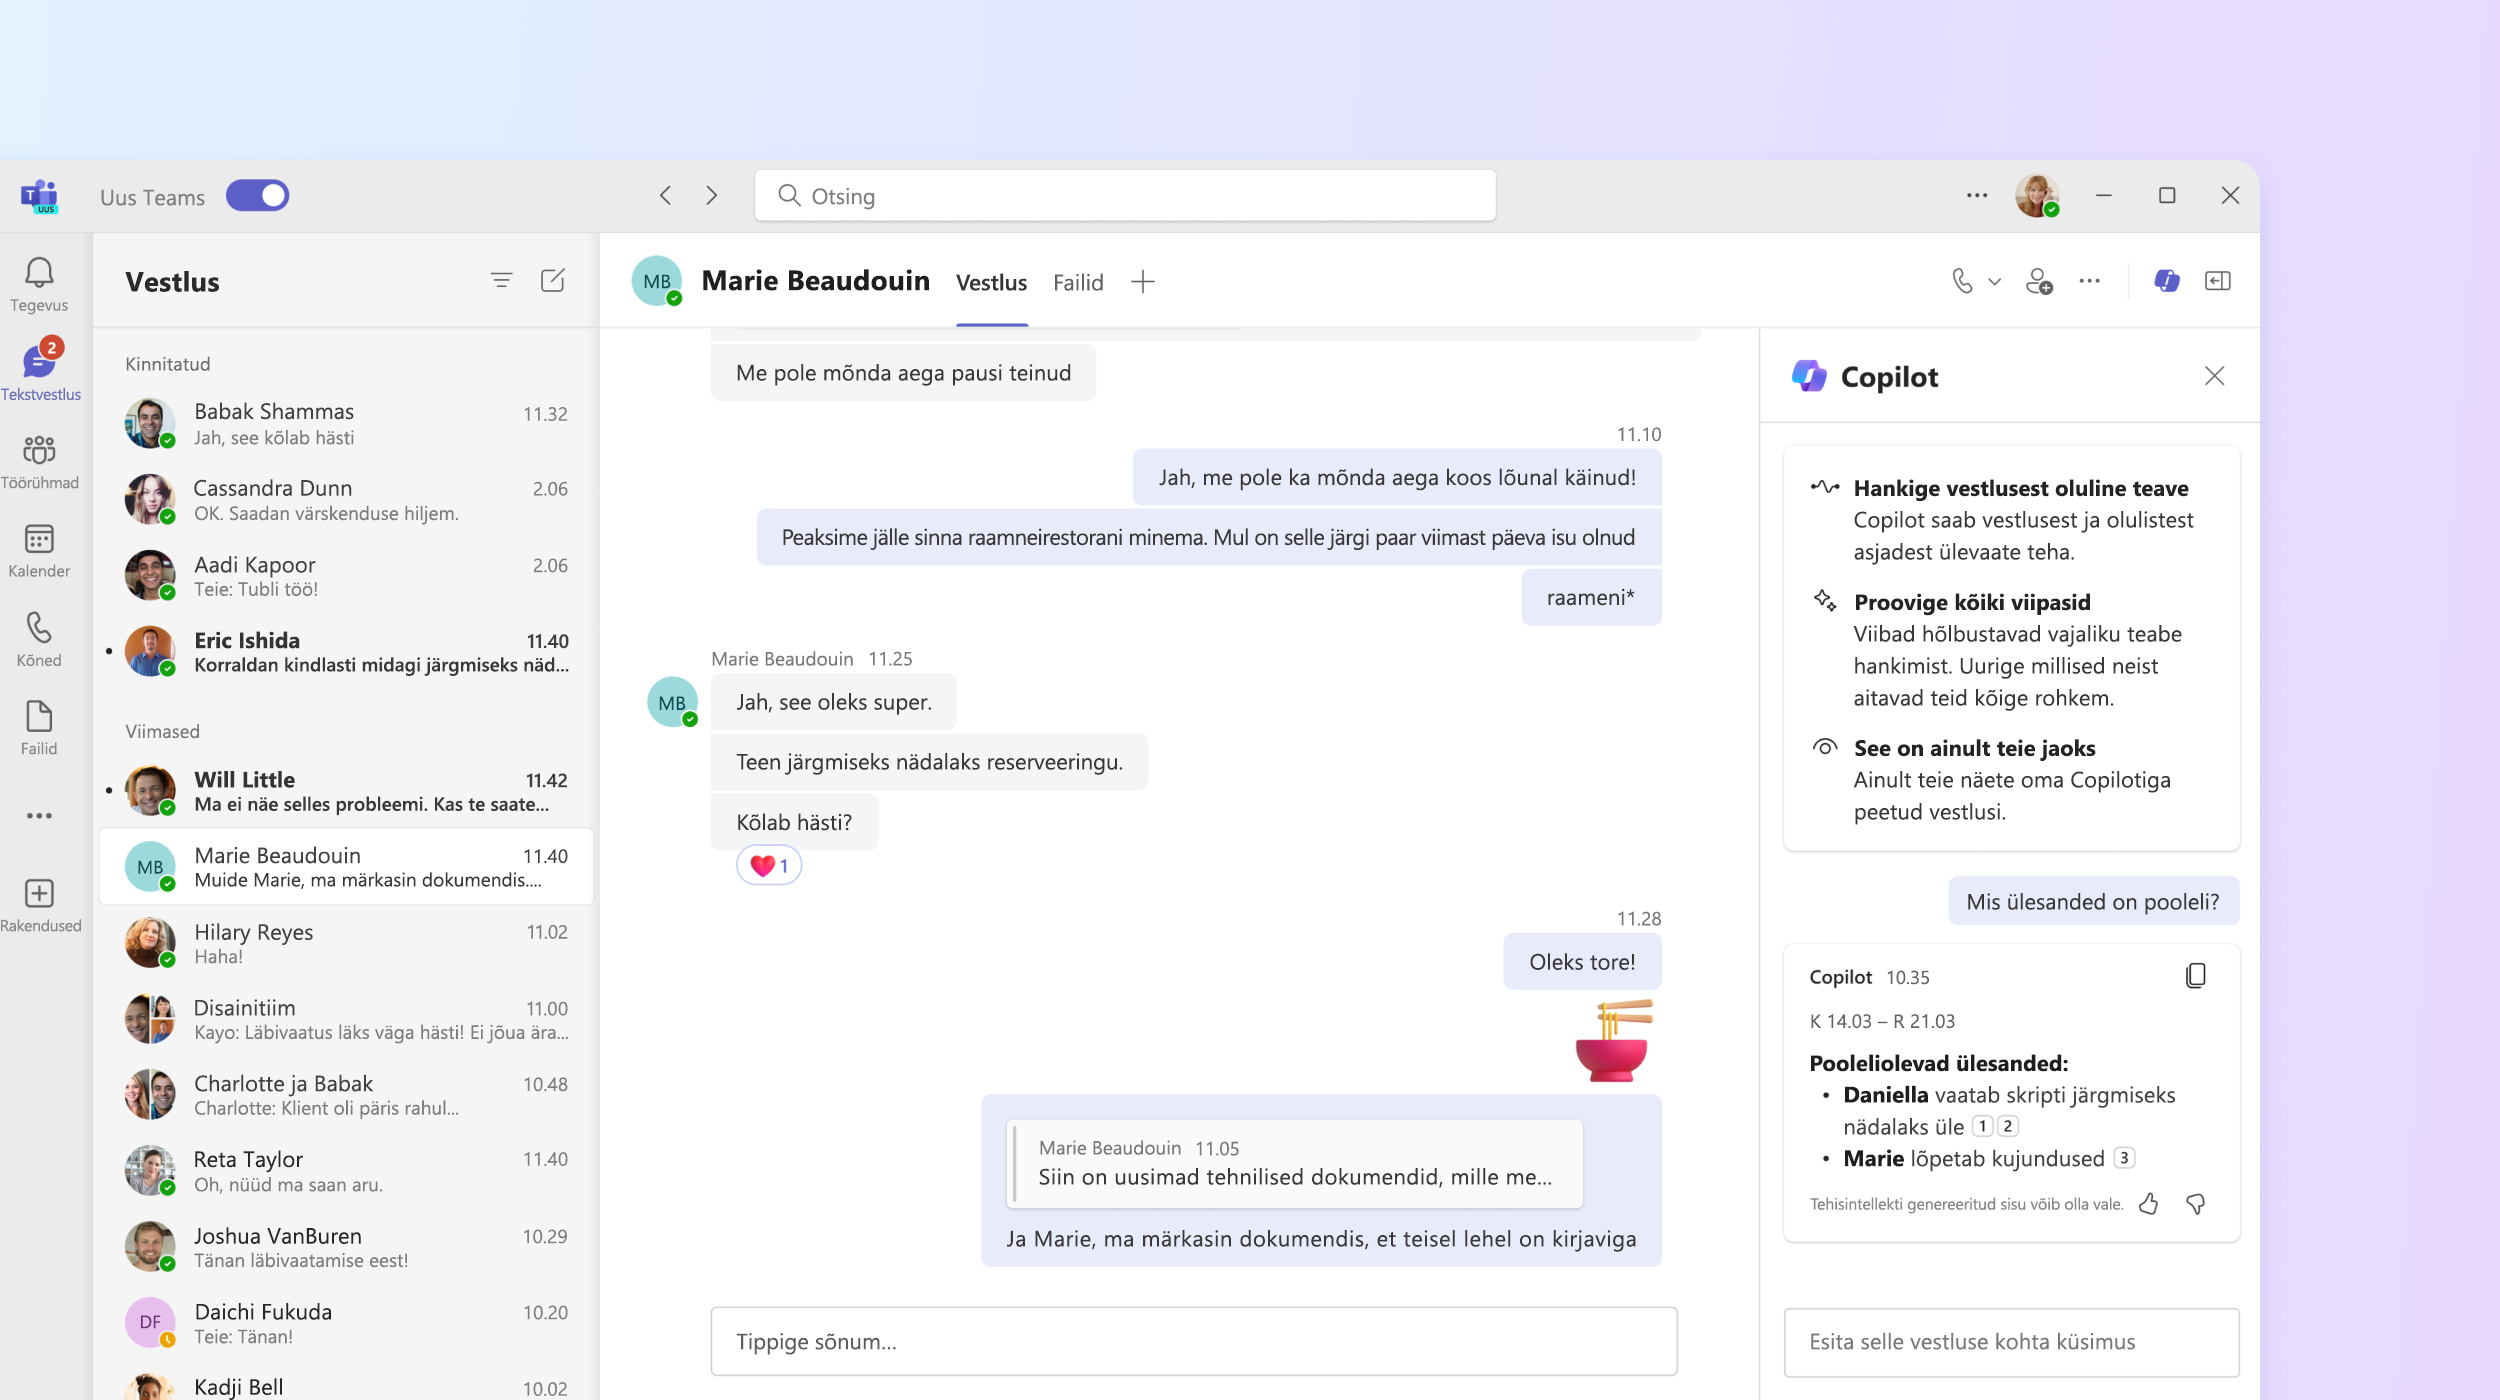Switch to the Failid tab
This screenshot has width=2500, height=1400.
(x=1078, y=282)
